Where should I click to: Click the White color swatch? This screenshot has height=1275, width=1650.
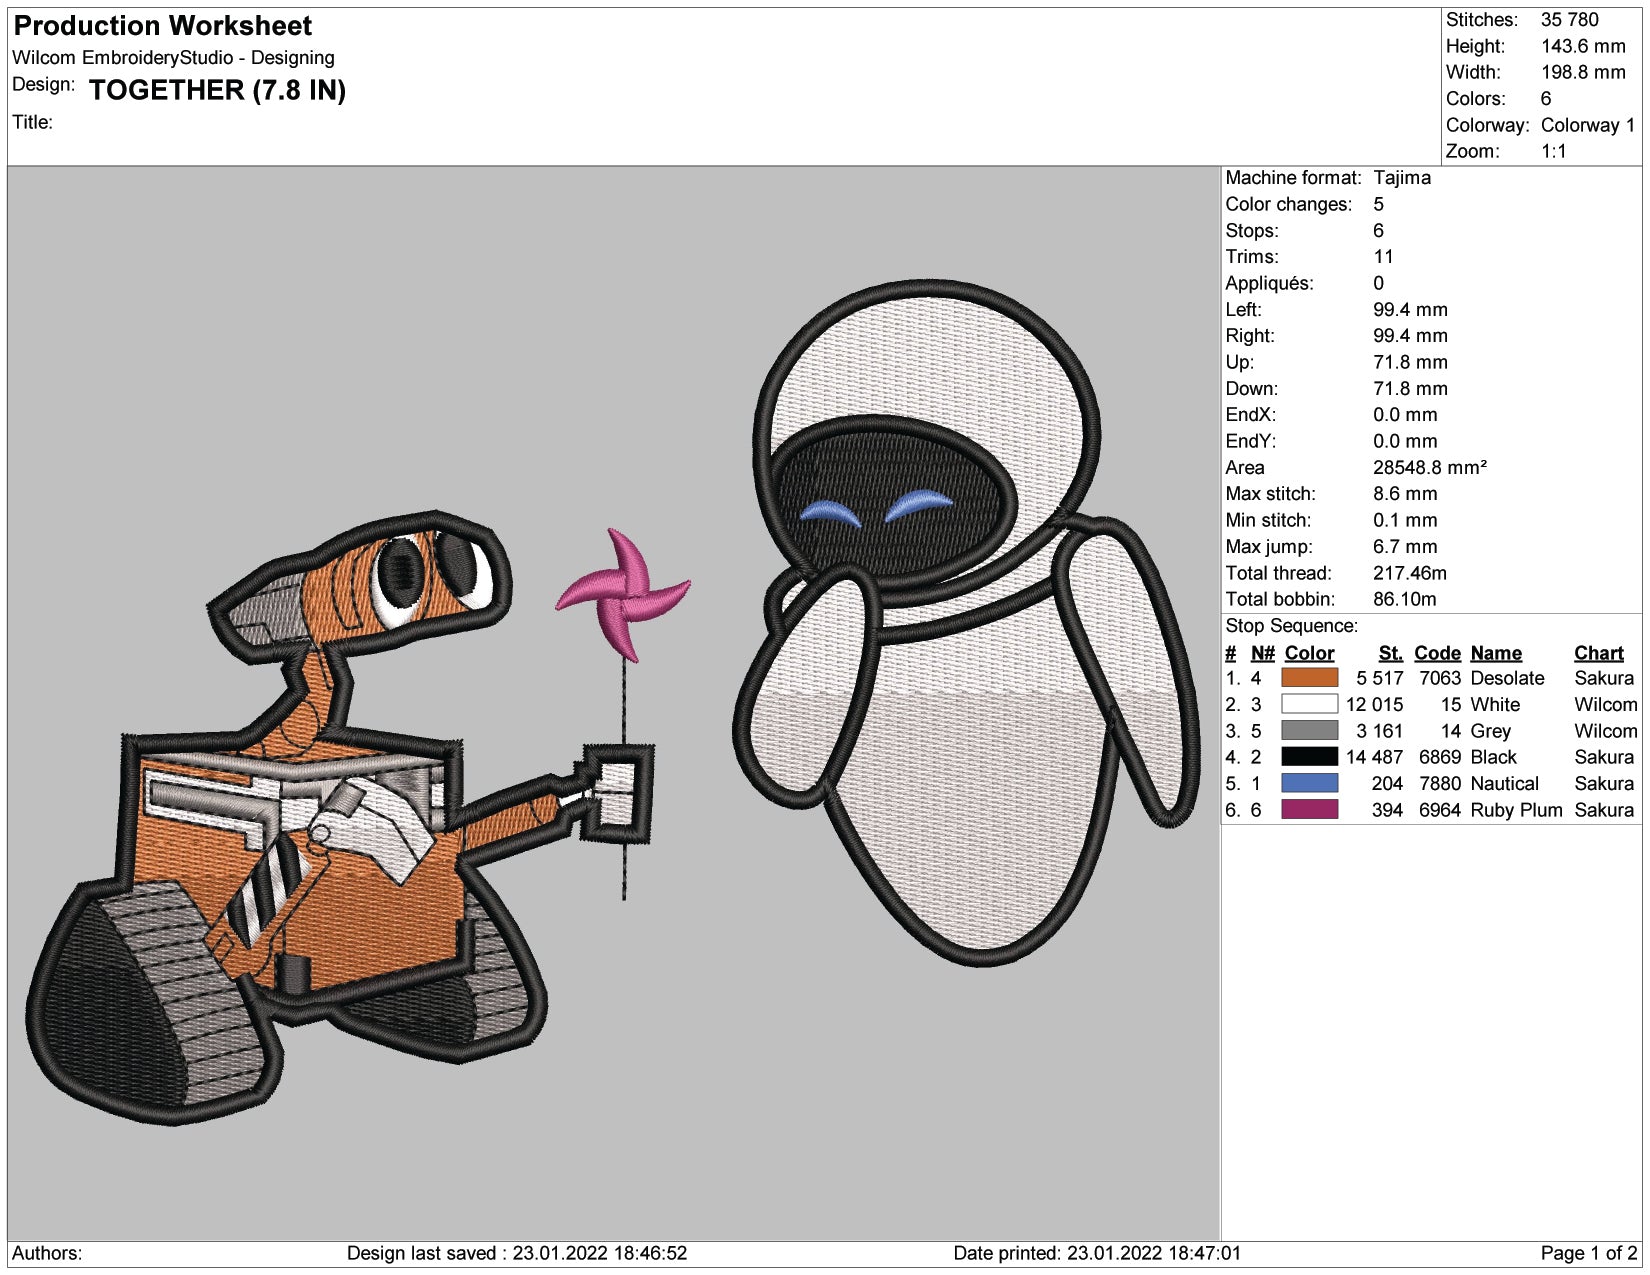coord(1309,704)
